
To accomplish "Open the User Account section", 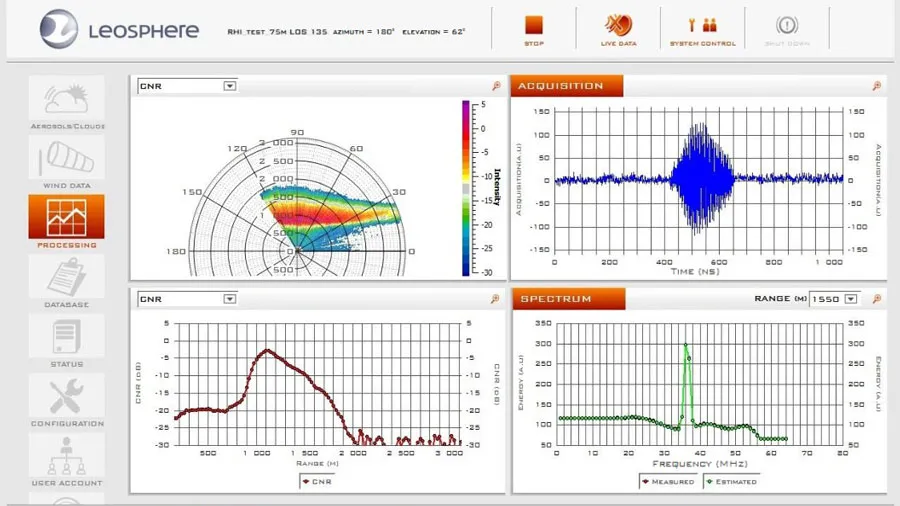I will [x=67, y=456].
